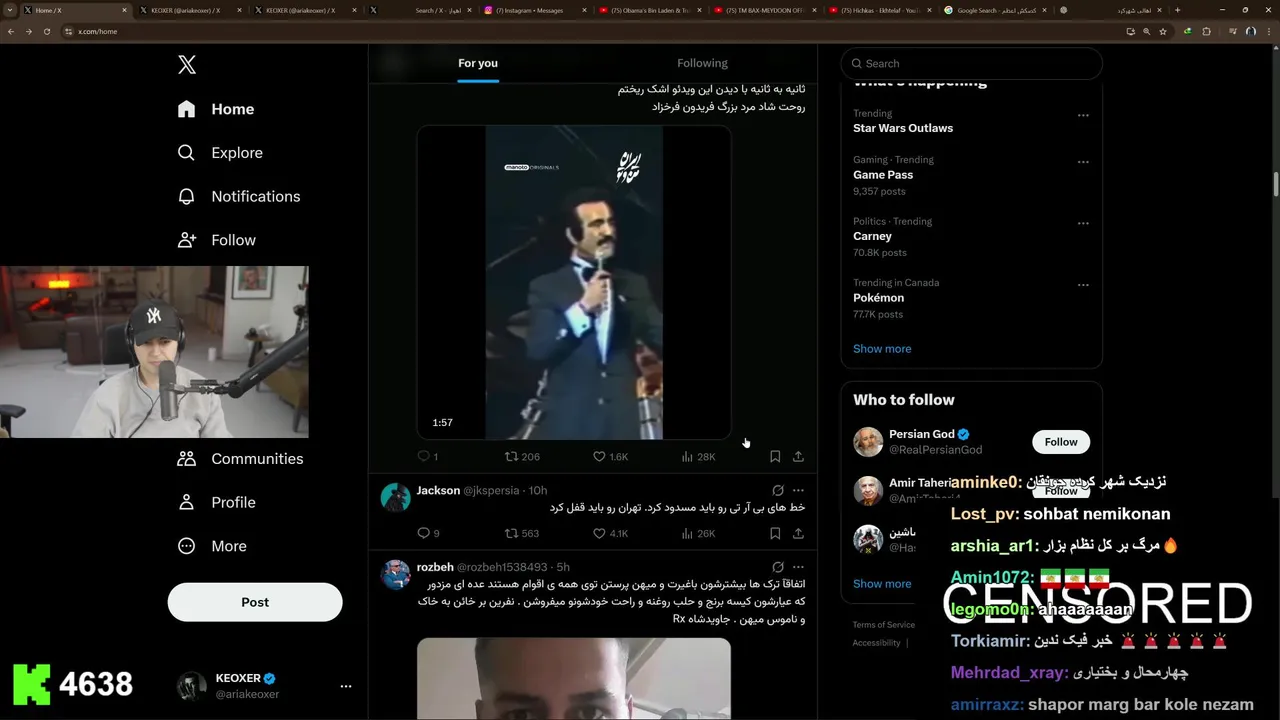This screenshot has width=1280, height=720.
Task: Repost Jackson's post with 563 reposts
Action: tap(522, 533)
